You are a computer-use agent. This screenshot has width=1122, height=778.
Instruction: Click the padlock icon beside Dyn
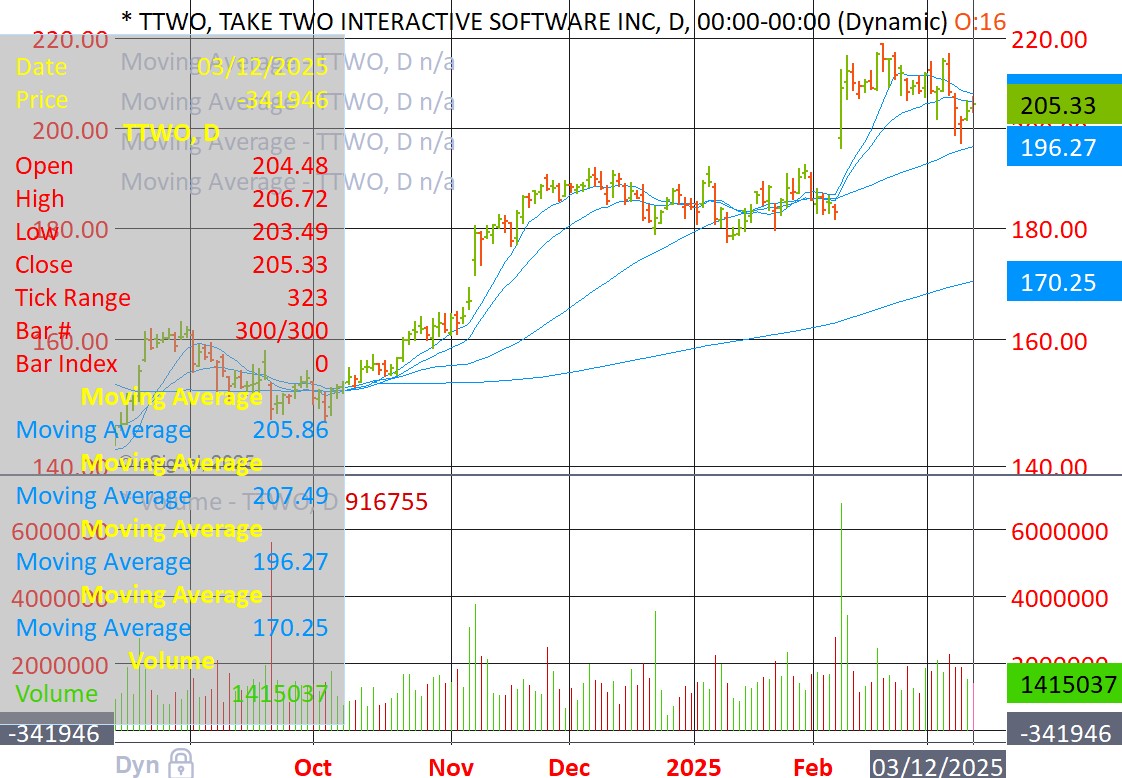pos(180,764)
